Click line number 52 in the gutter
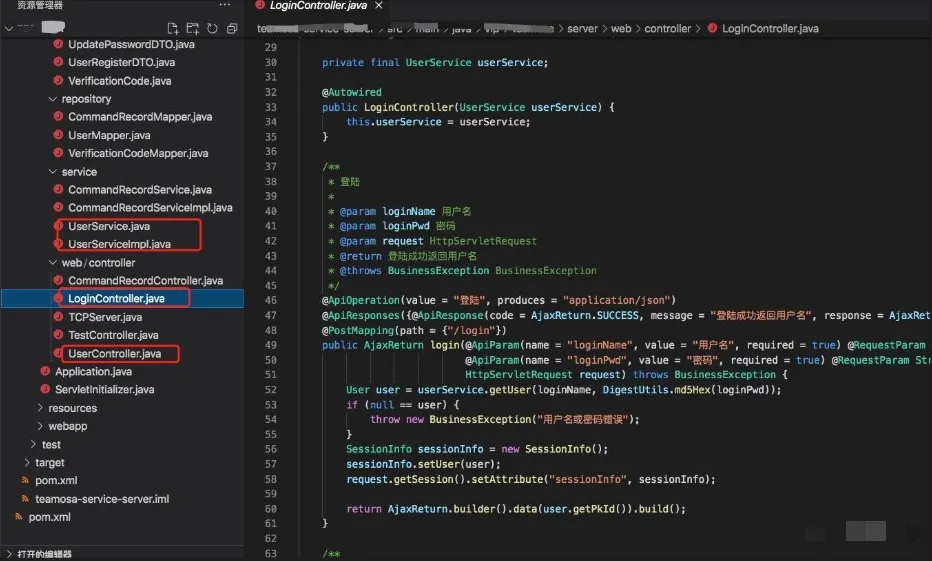 click(270, 389)
